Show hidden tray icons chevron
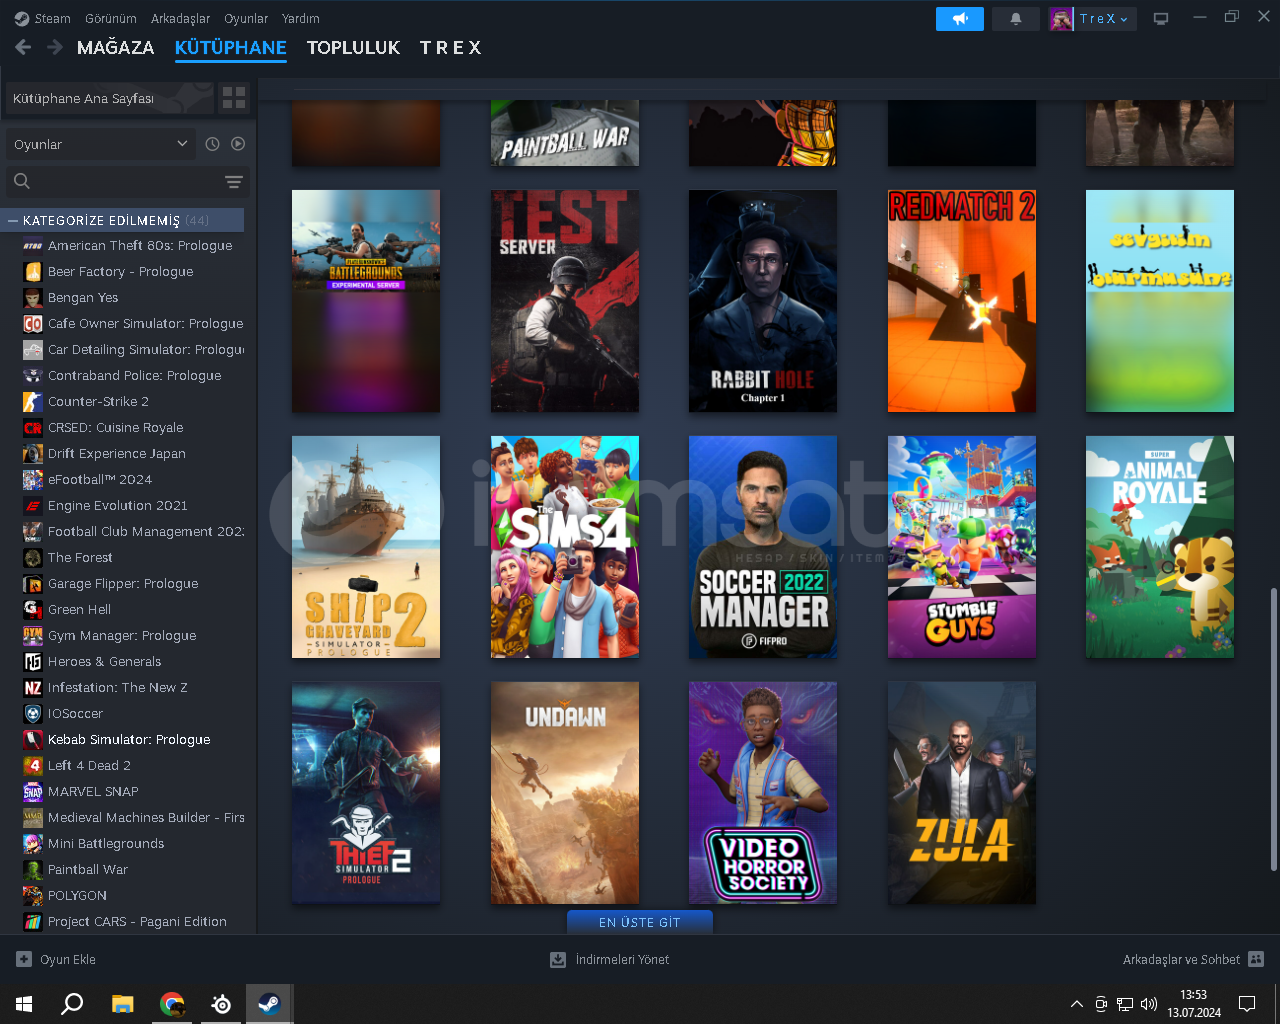1280x1024 pixels. (x=1076, y=1004)
